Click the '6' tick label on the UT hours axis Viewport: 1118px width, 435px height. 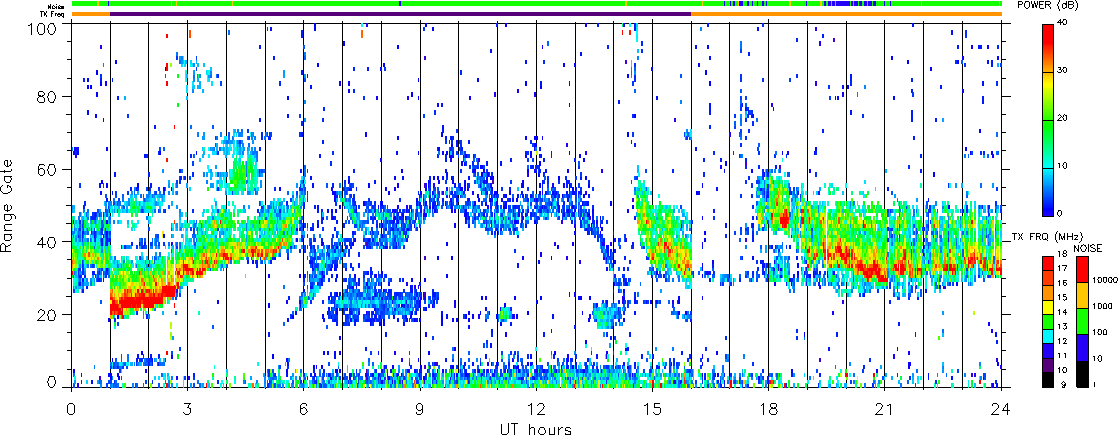(304, 409)
